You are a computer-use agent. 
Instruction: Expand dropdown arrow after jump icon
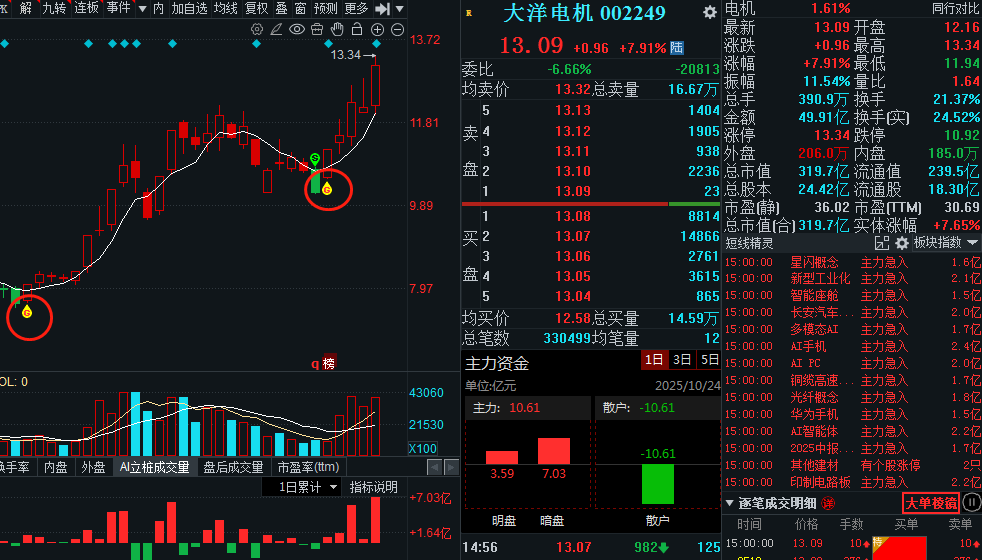pyautogui.click(x=400, y=9)
